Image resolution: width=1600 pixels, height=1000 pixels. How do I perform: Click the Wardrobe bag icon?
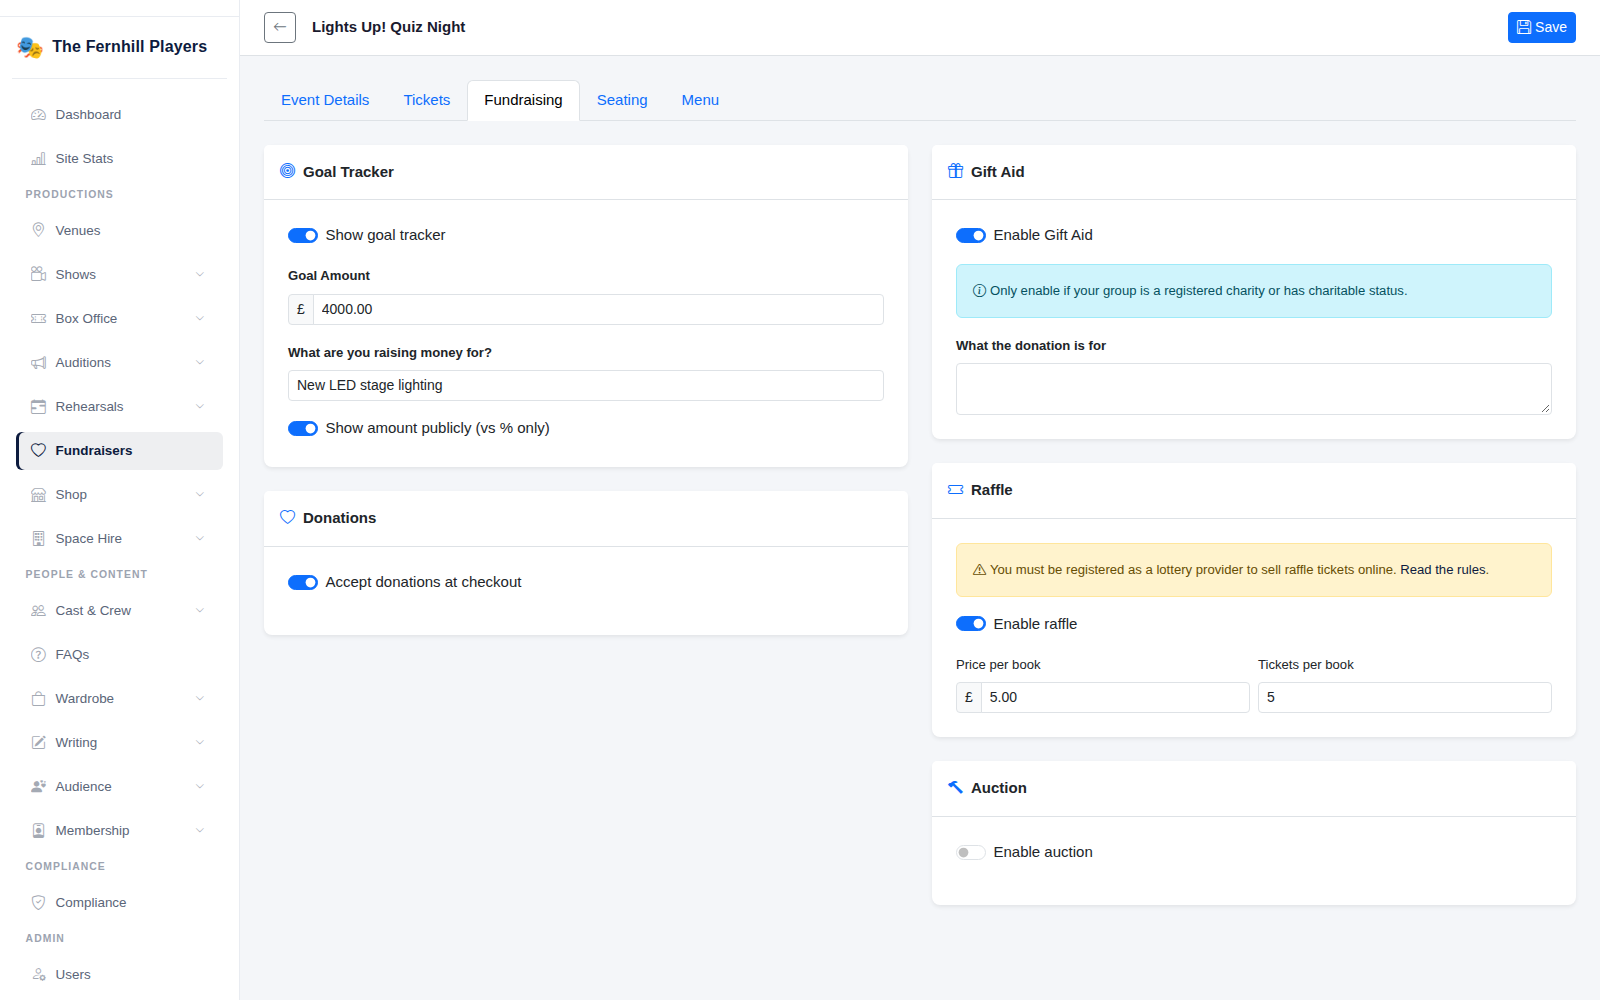(38, 698)
